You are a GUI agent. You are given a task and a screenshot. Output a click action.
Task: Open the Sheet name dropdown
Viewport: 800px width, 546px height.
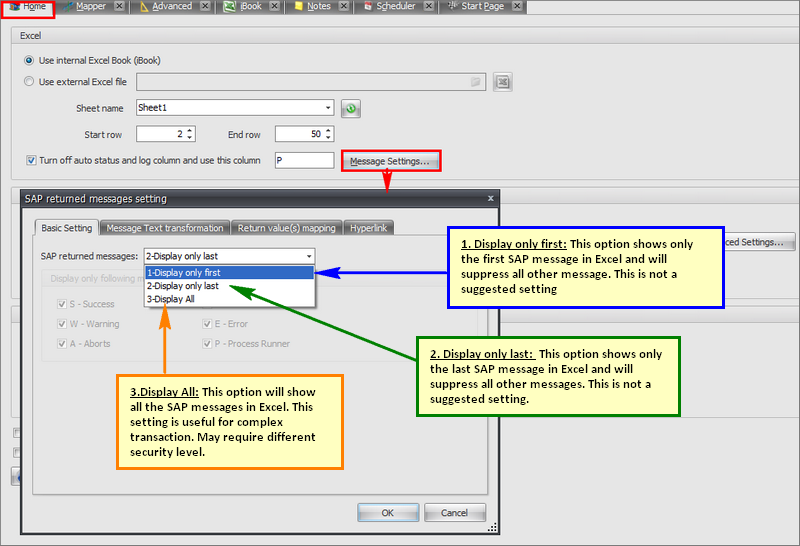[x=328, y=108]
